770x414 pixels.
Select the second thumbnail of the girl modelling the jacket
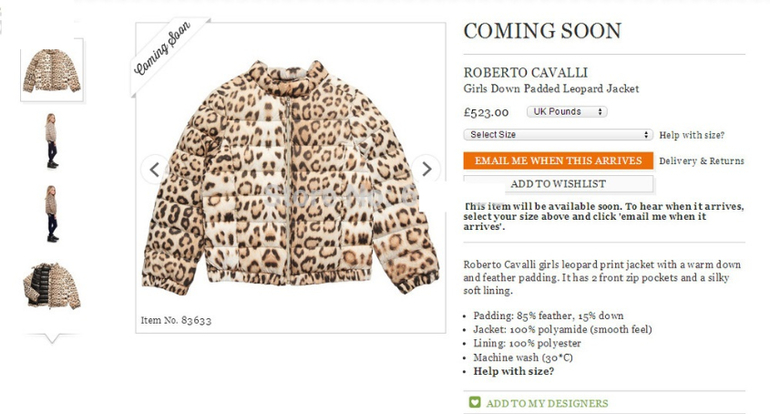pos(52,141)
